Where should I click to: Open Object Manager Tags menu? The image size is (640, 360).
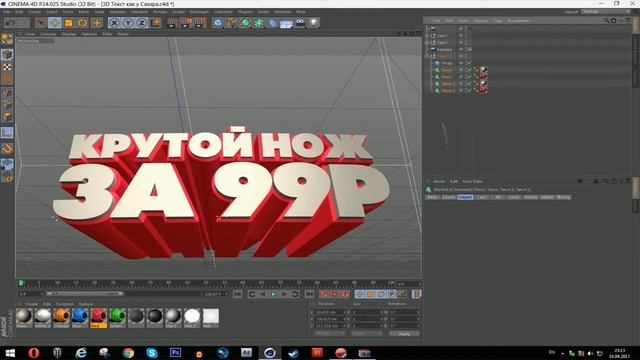[x=498, y=20]
